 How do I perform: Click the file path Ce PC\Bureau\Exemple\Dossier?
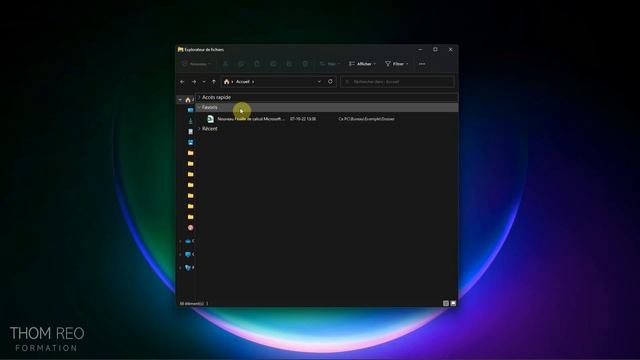tap(367, 119)
